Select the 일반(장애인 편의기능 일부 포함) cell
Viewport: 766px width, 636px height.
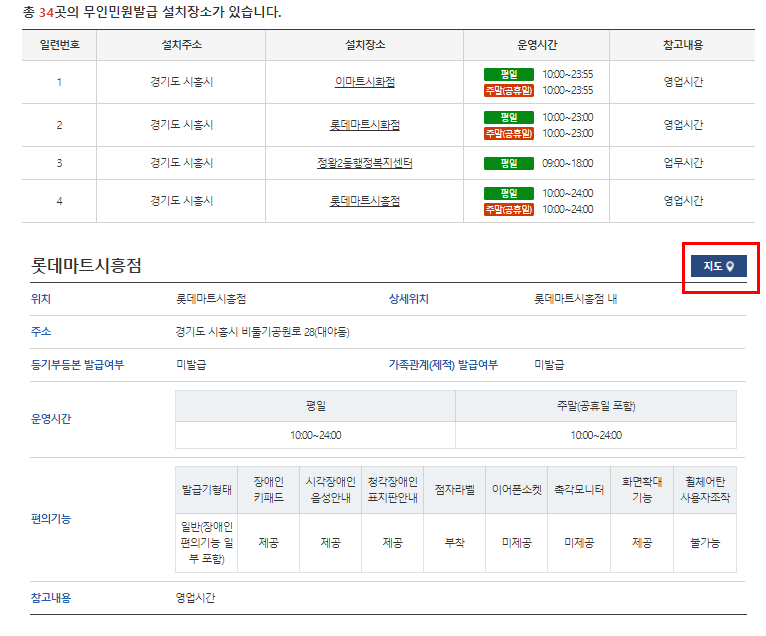(x=207, y=543)
